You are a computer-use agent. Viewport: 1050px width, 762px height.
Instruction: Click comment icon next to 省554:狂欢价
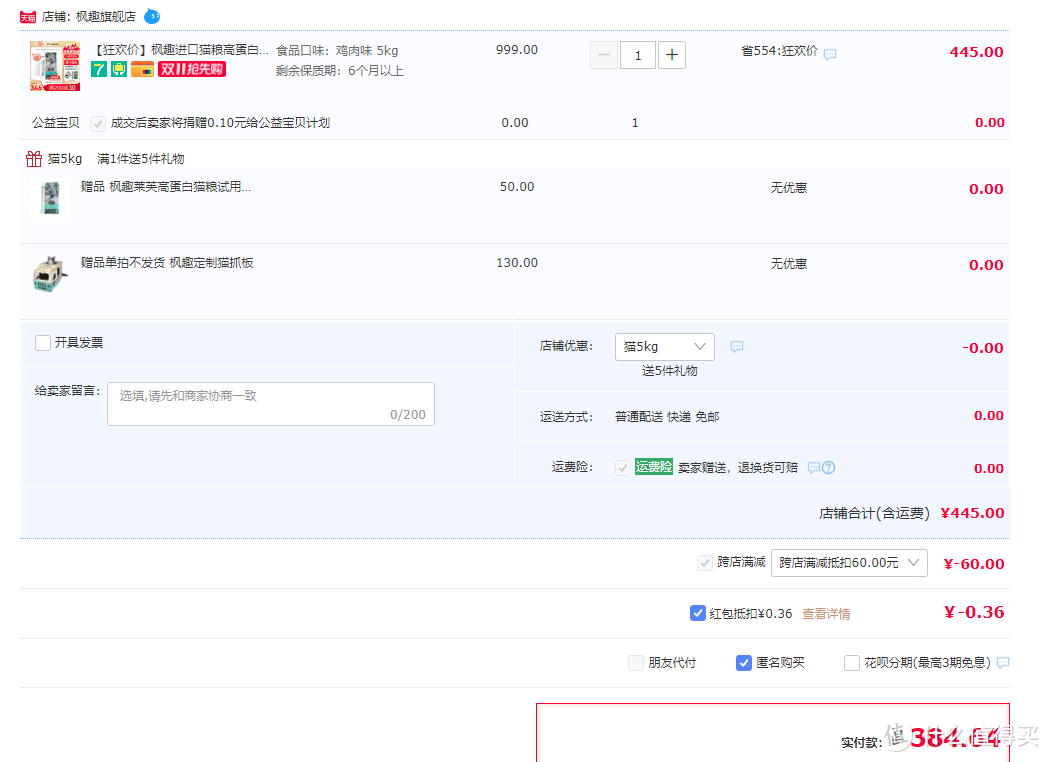pyautogui.click(x=830, y=54)
